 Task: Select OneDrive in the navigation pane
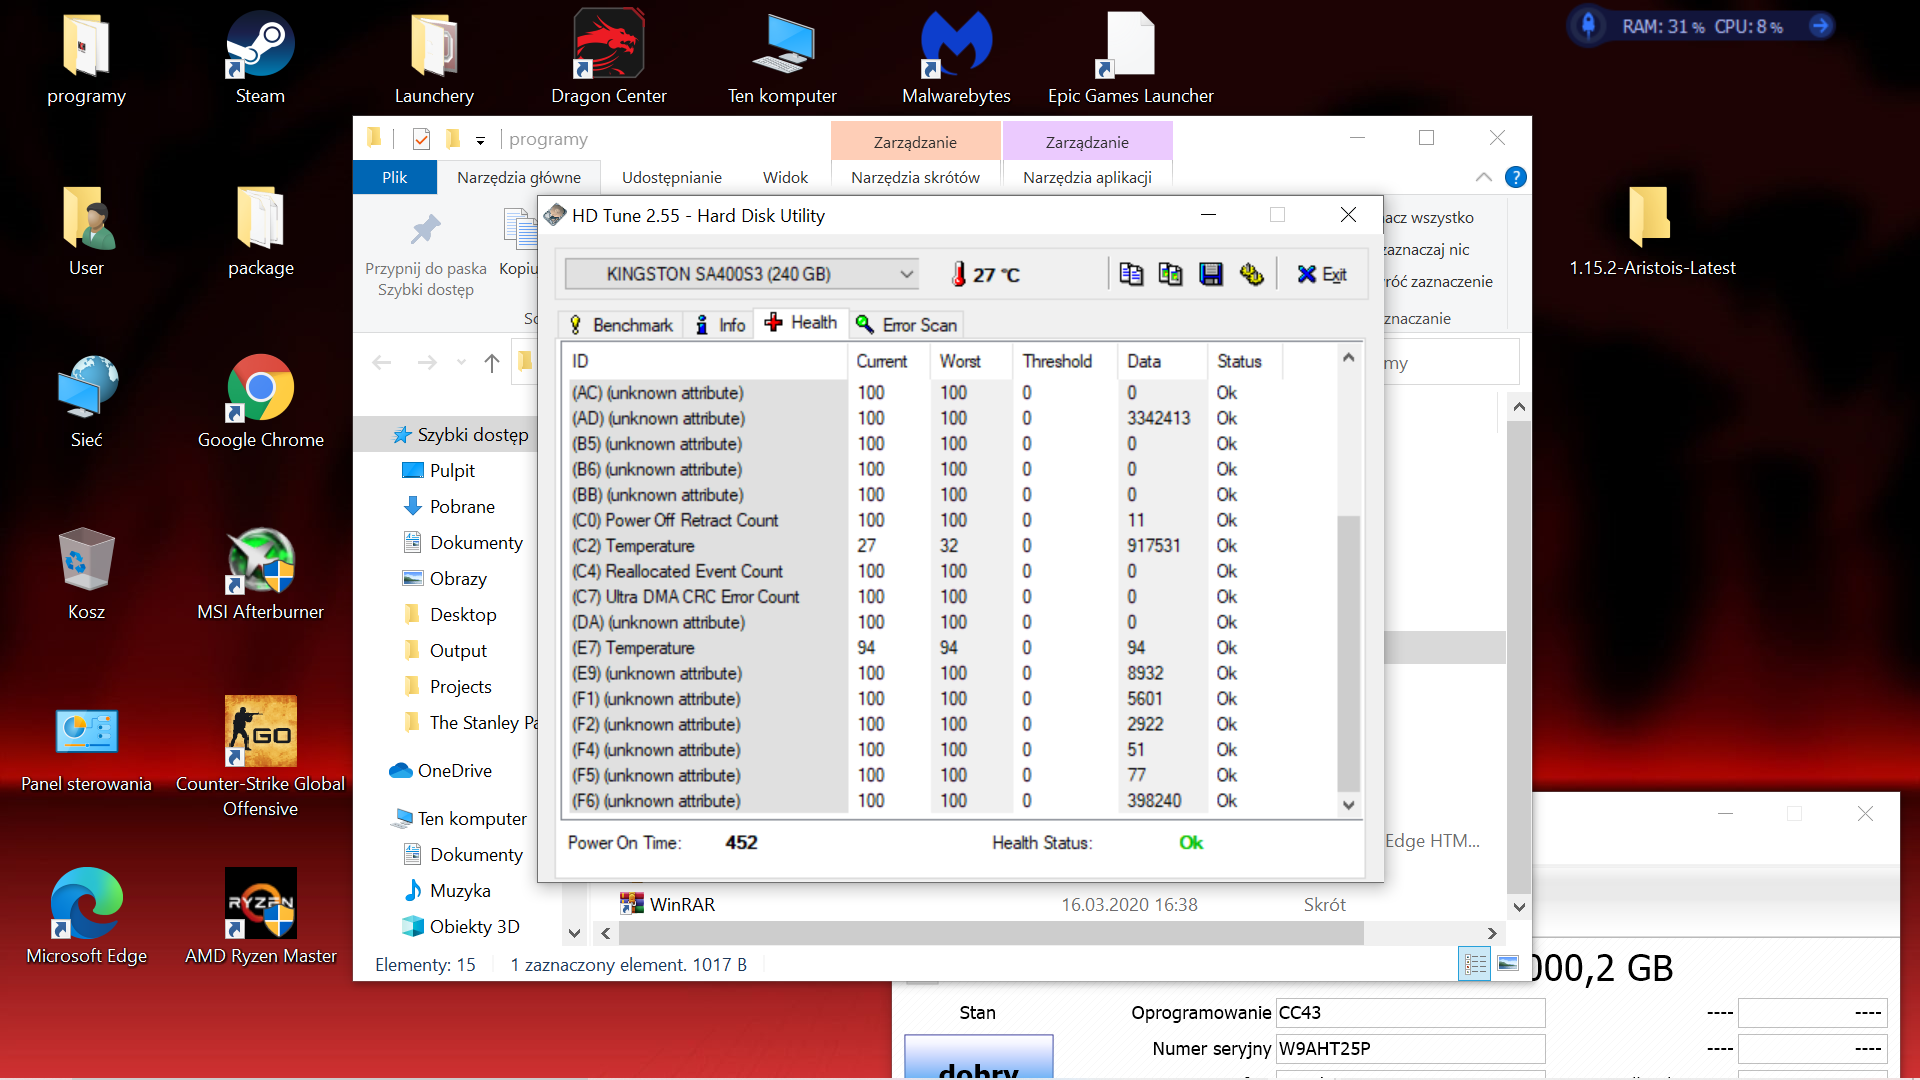441,771
